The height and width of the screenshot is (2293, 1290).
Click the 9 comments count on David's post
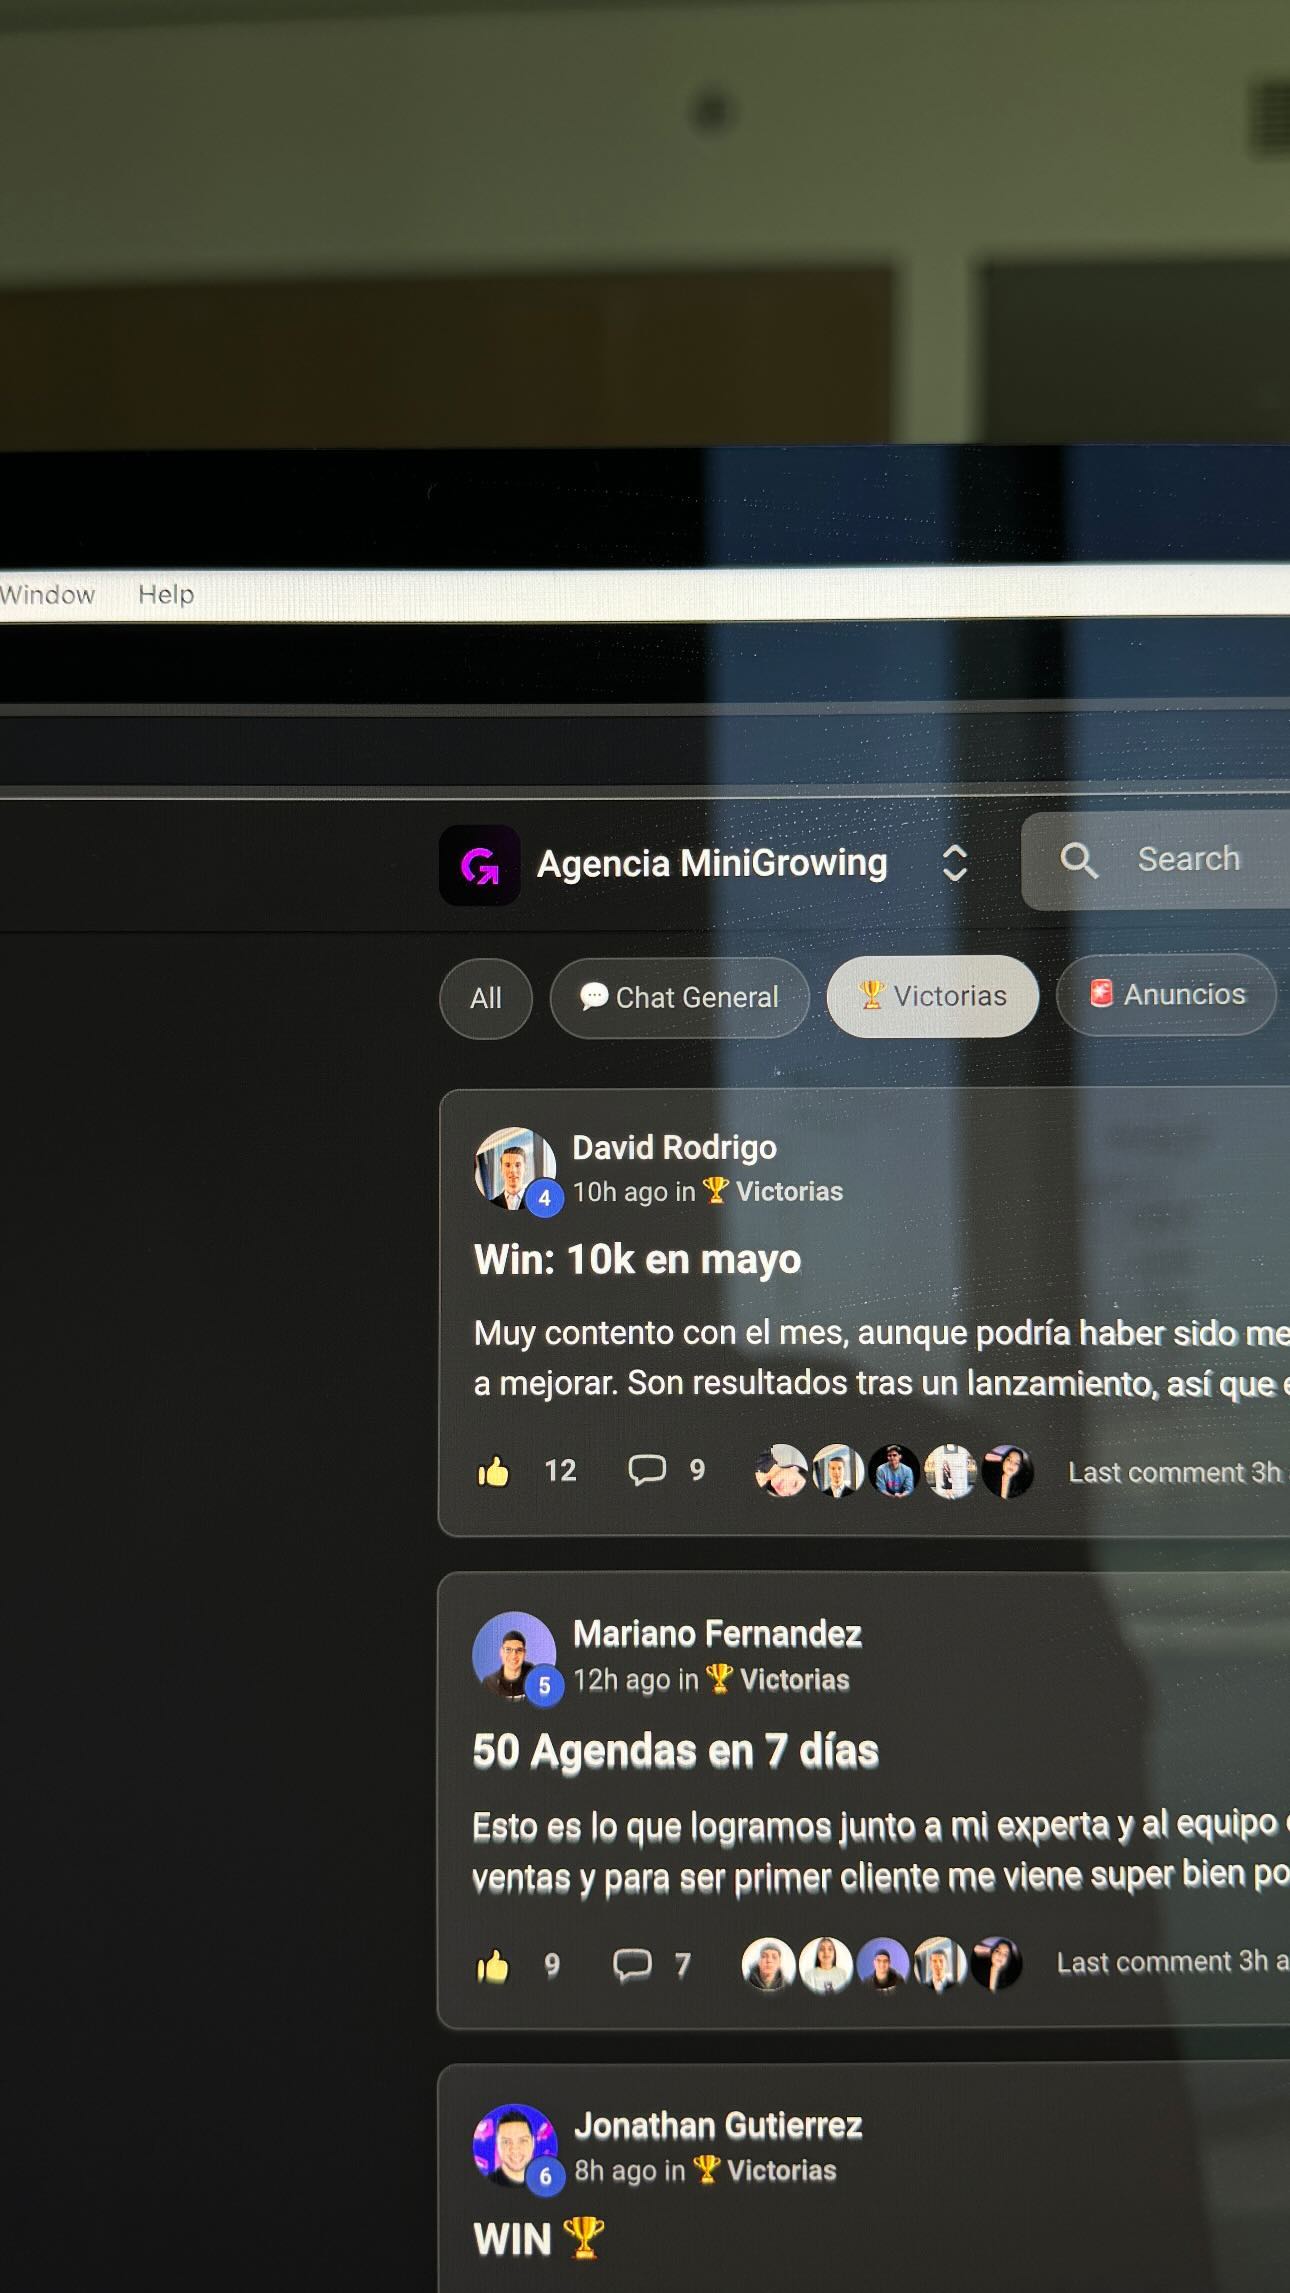(x=697, y=1469)
